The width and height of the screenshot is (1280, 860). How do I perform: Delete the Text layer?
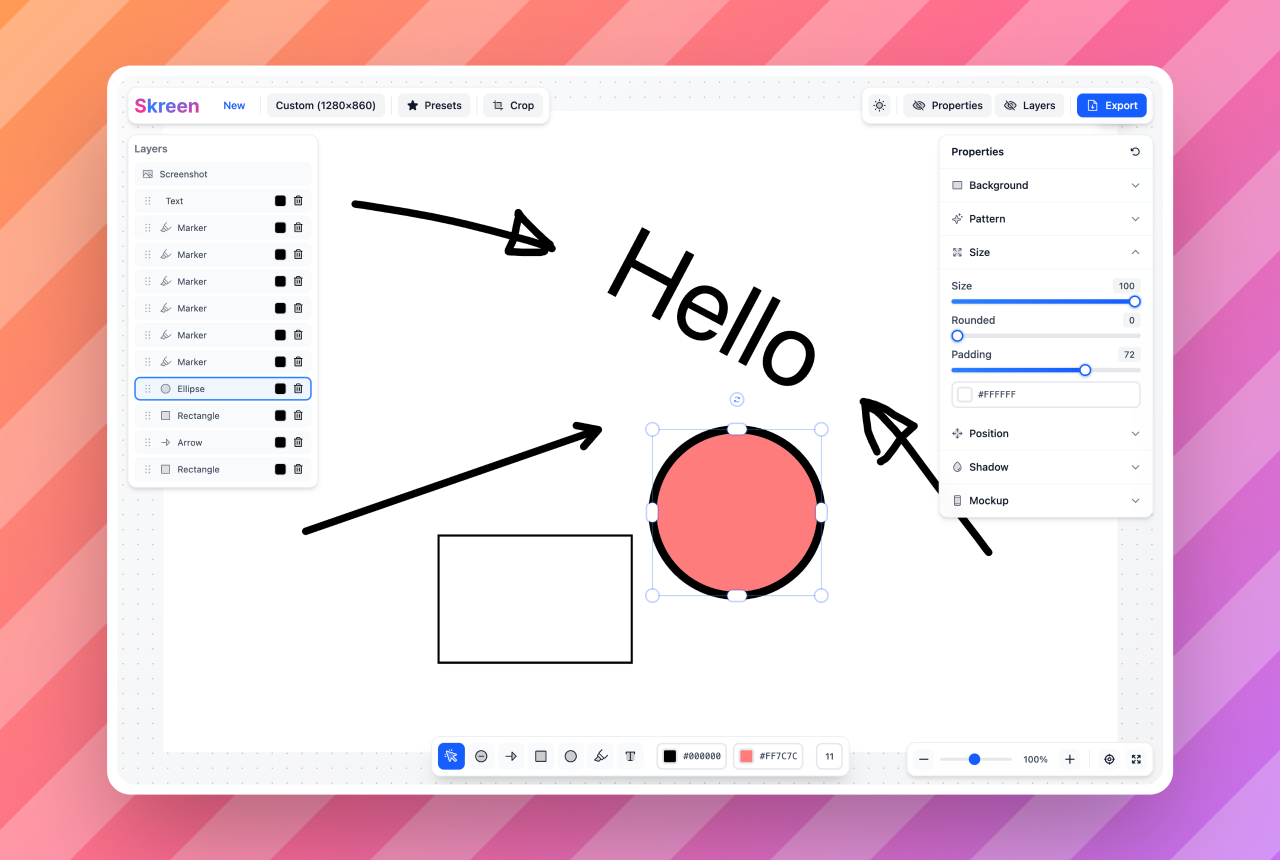298,201
